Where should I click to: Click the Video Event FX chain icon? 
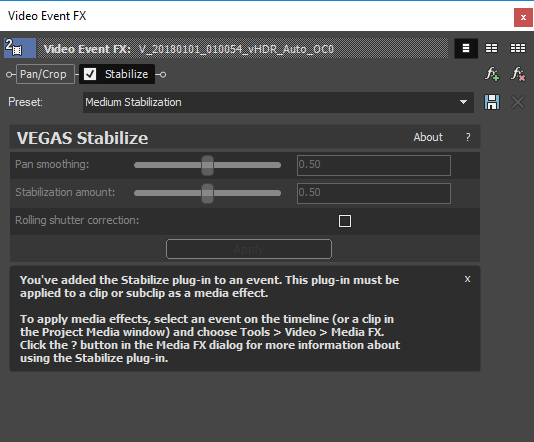[x=20, y=48]
